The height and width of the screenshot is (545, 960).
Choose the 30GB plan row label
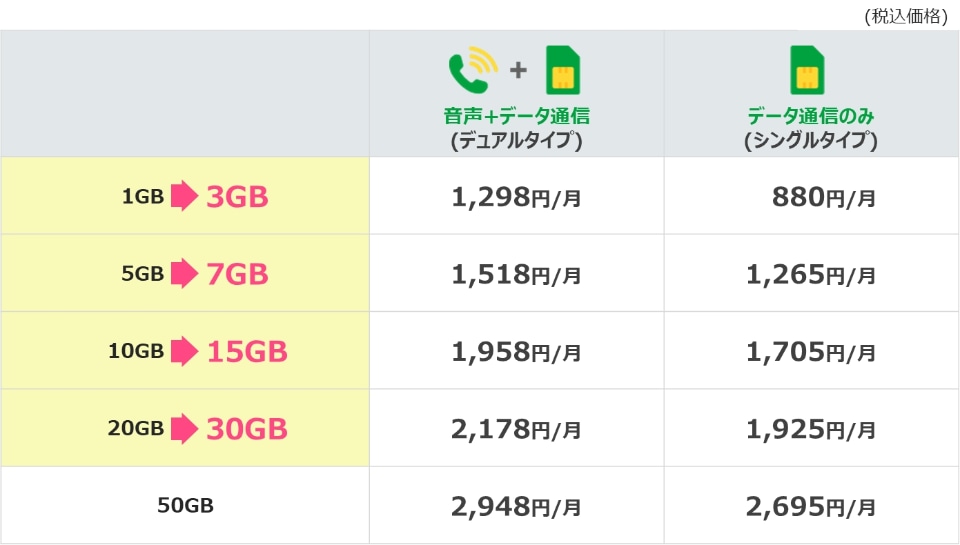(247, 428)
